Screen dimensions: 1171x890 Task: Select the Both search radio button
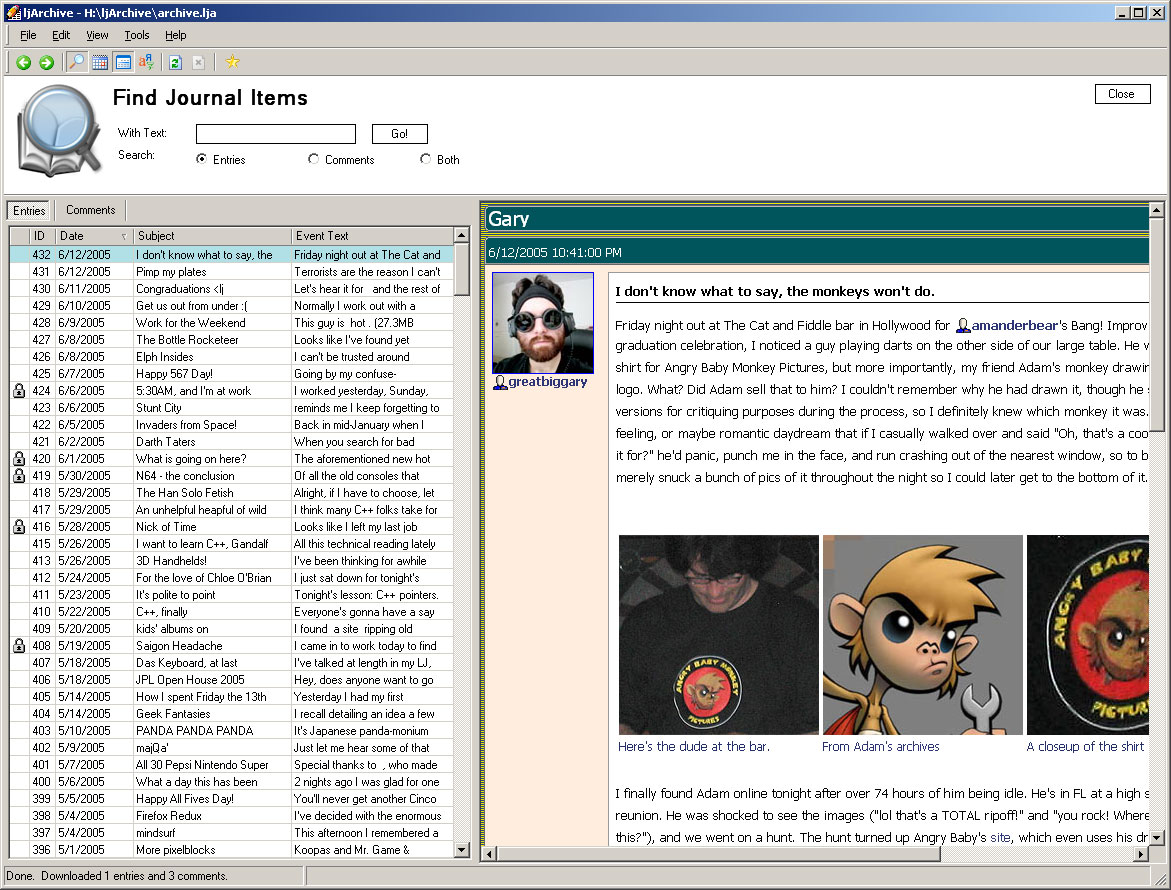[425, 159]
